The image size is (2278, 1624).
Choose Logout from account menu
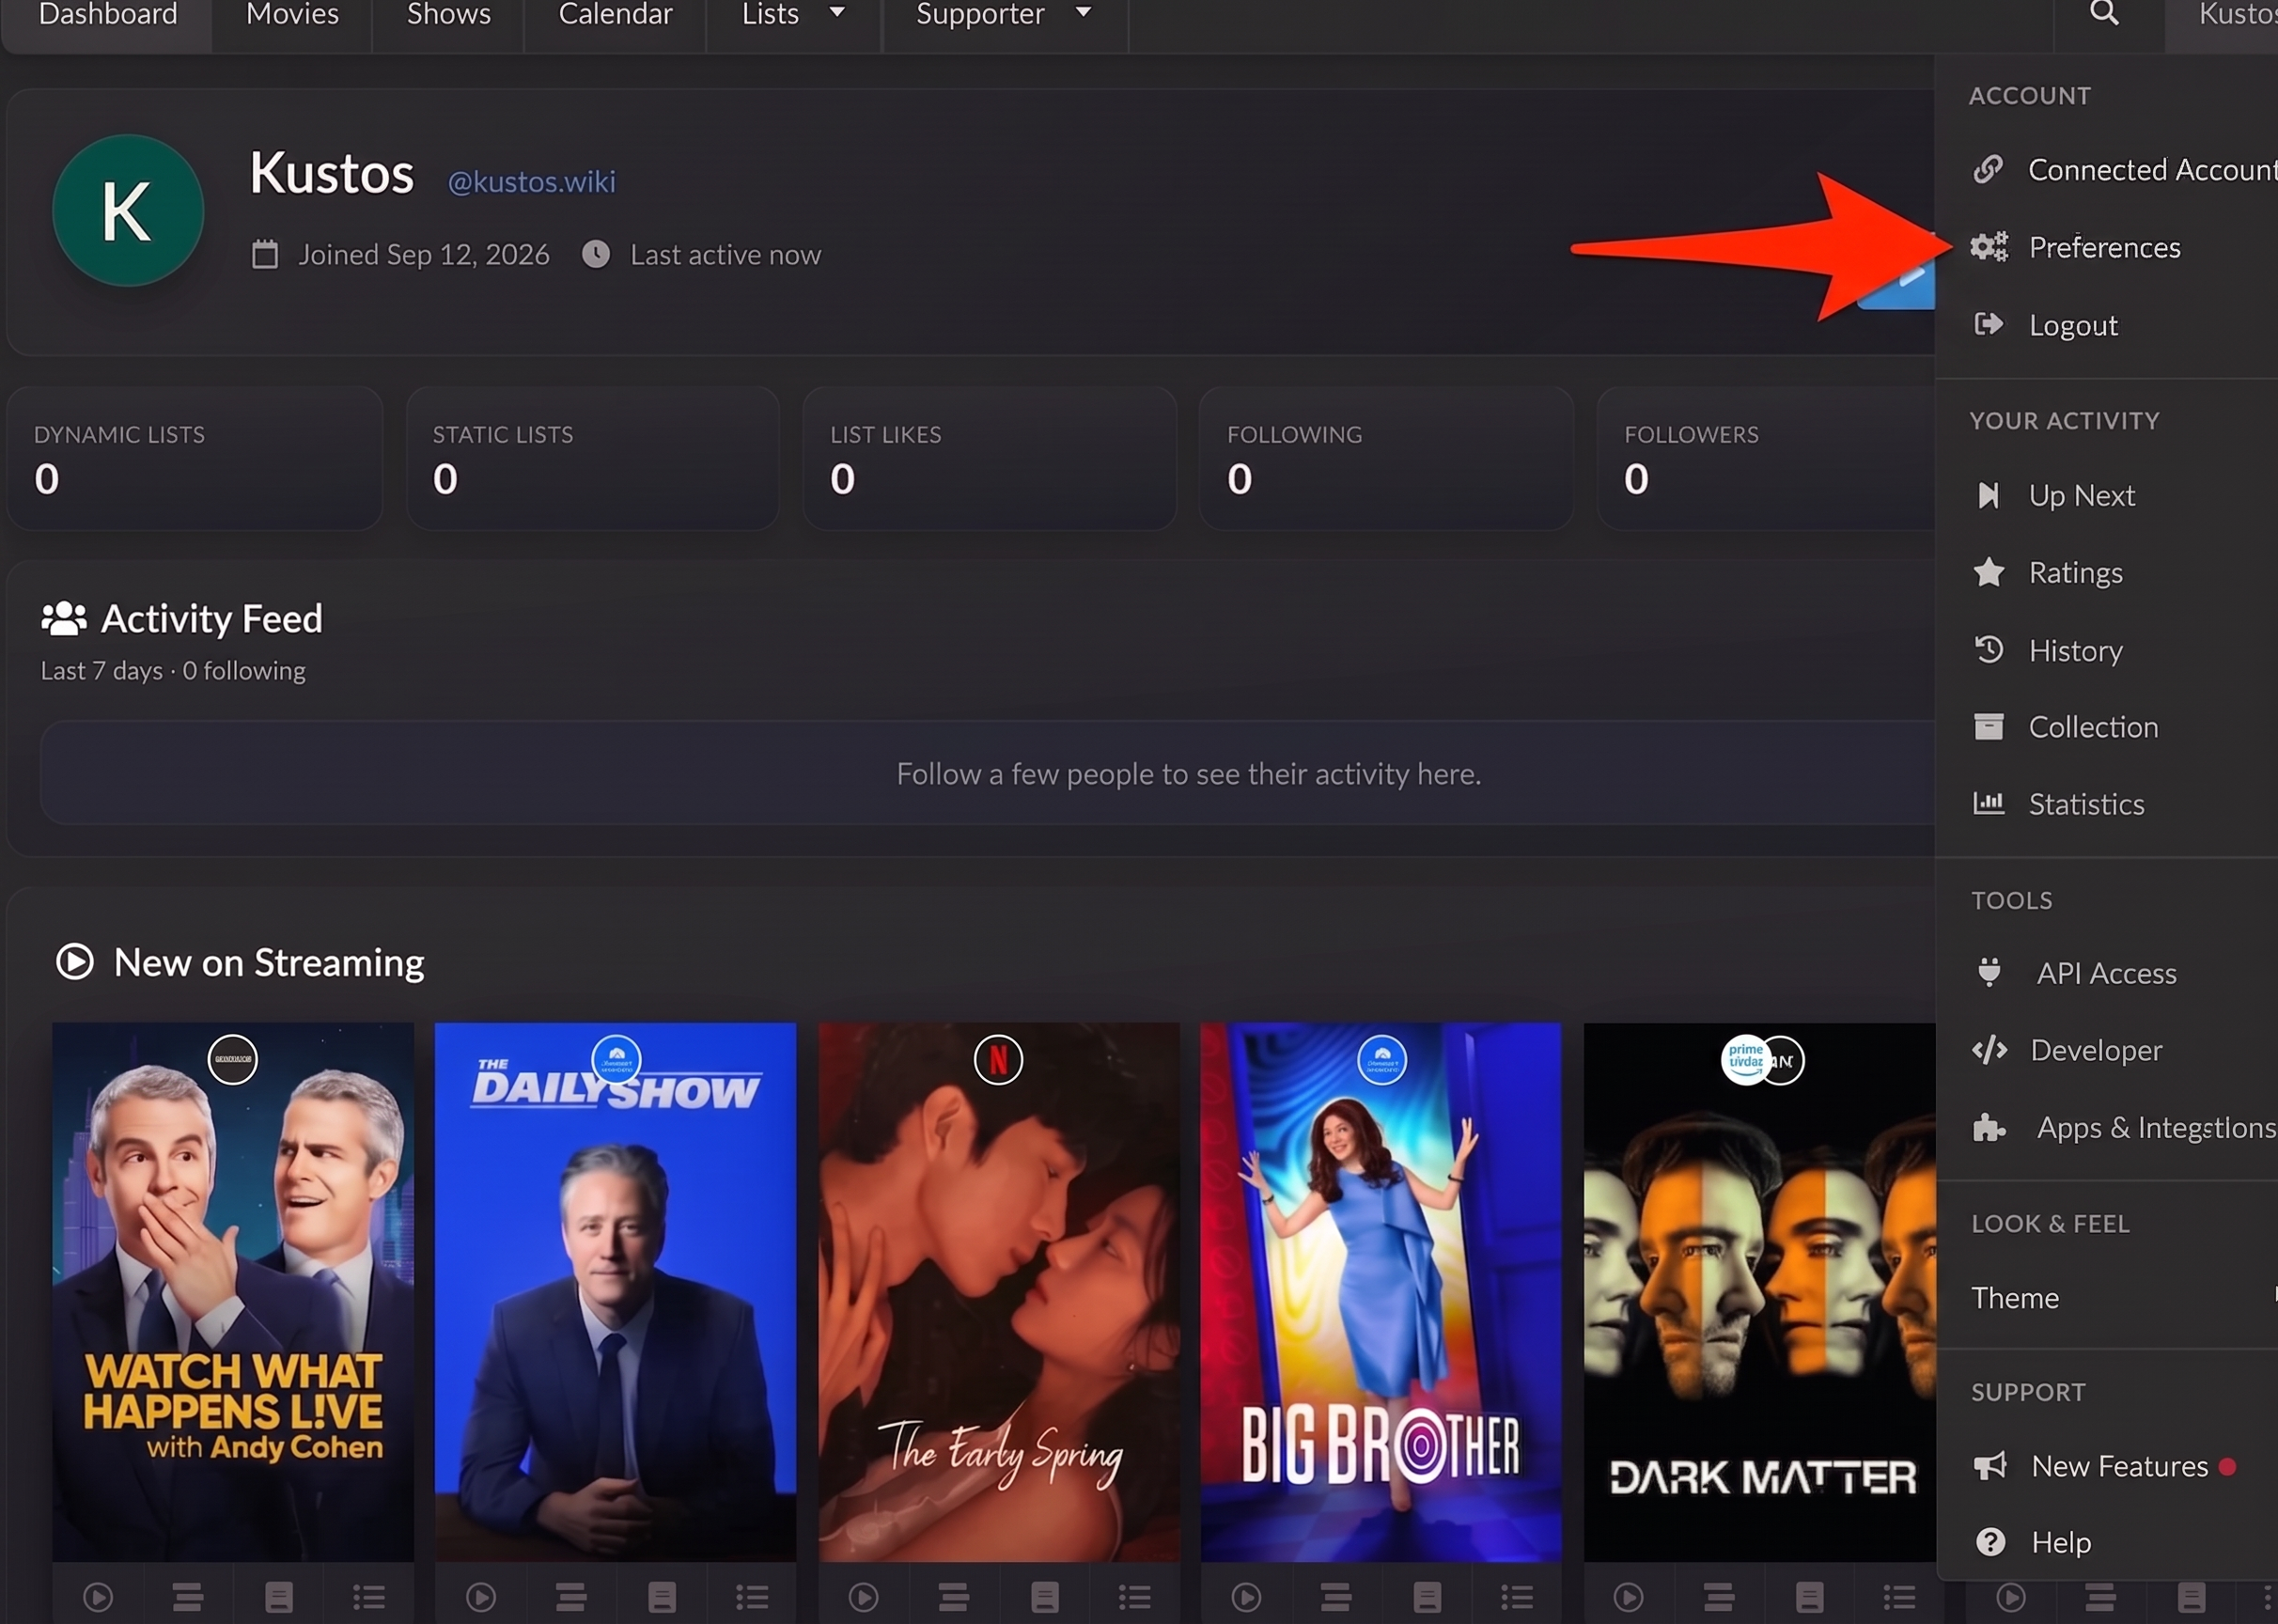pos(2045,325)
